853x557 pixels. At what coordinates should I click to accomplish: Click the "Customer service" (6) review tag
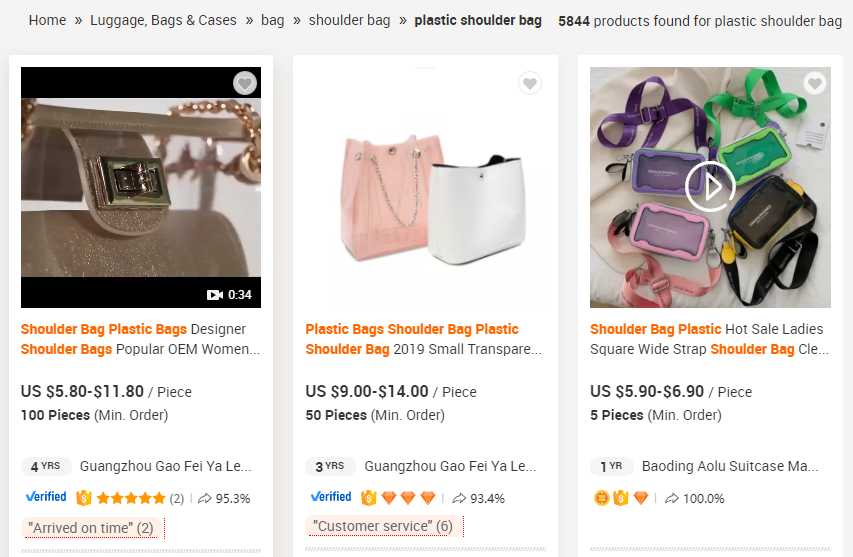tap(382, 526)
